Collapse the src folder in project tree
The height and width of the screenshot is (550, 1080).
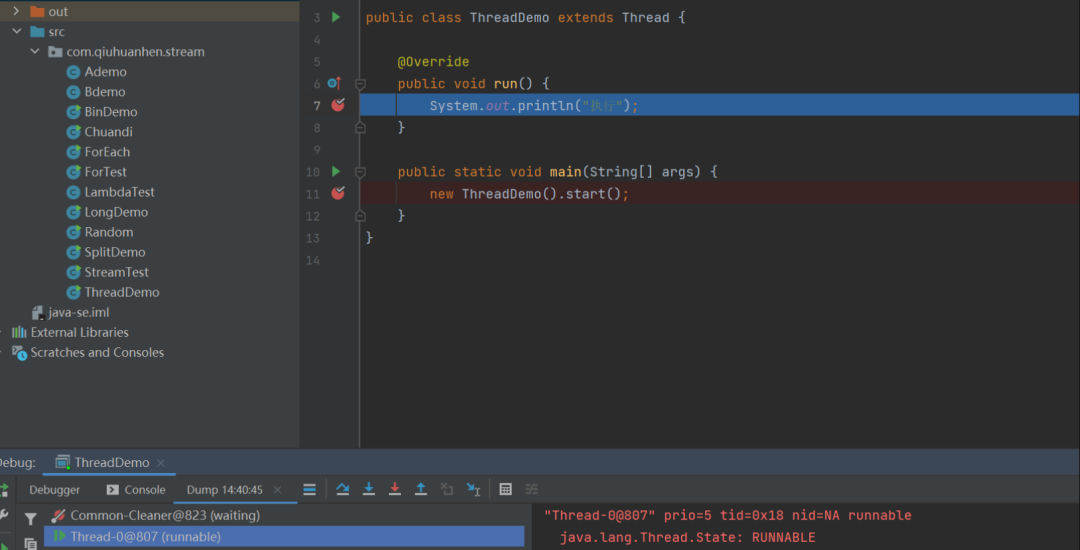tap(17, 32)
